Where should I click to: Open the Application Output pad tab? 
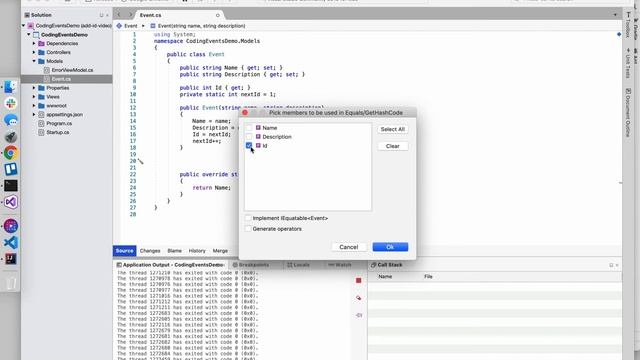(x=171, y=265)
